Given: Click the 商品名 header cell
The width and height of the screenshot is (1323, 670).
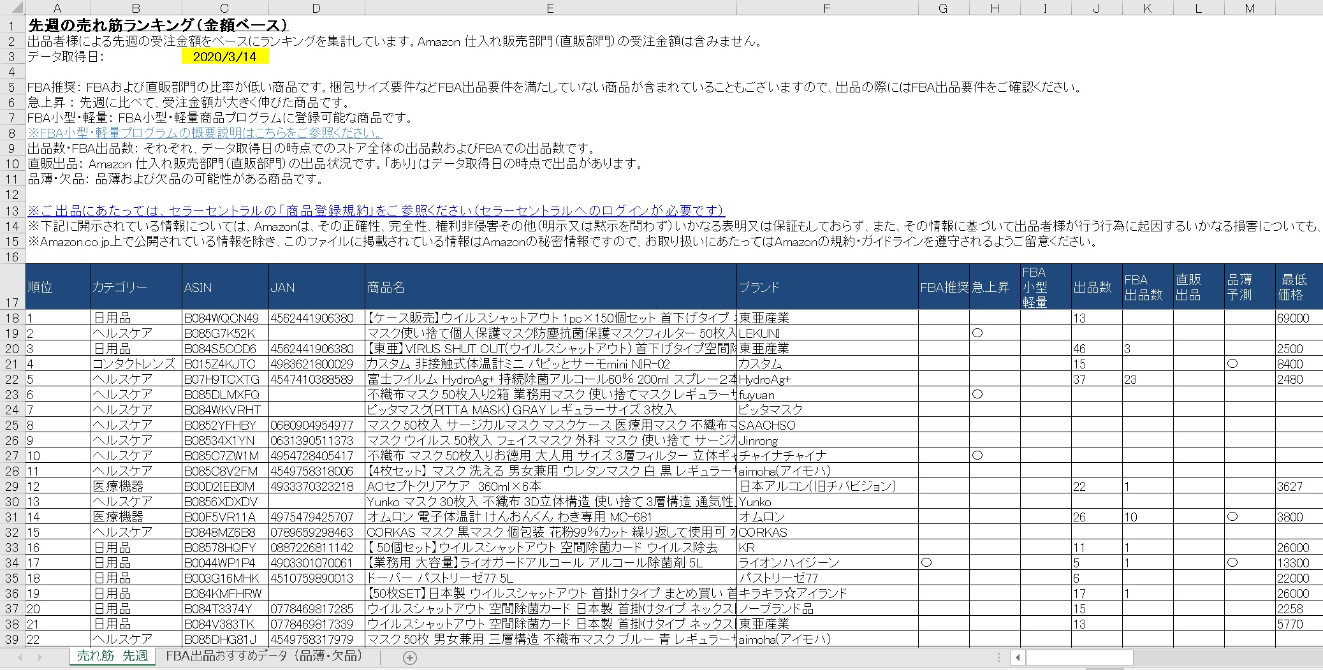Looking at the screenshot, I should click(x=550, y=287).
